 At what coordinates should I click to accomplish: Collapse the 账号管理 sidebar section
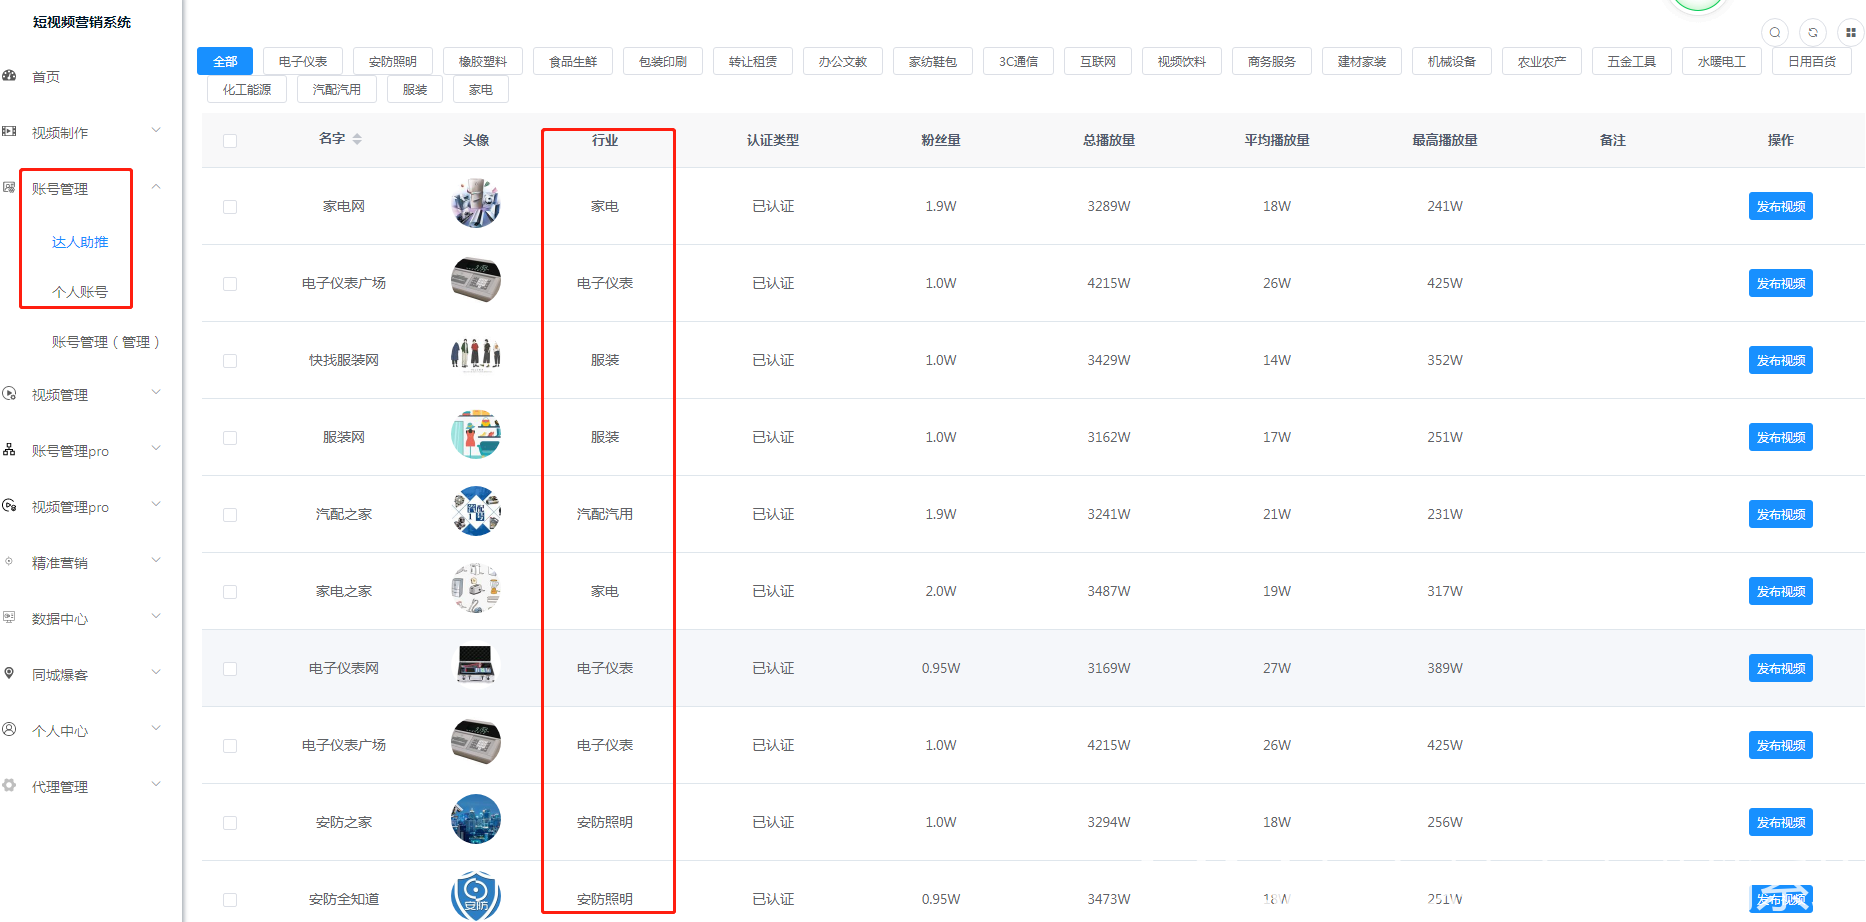[156, 186]
